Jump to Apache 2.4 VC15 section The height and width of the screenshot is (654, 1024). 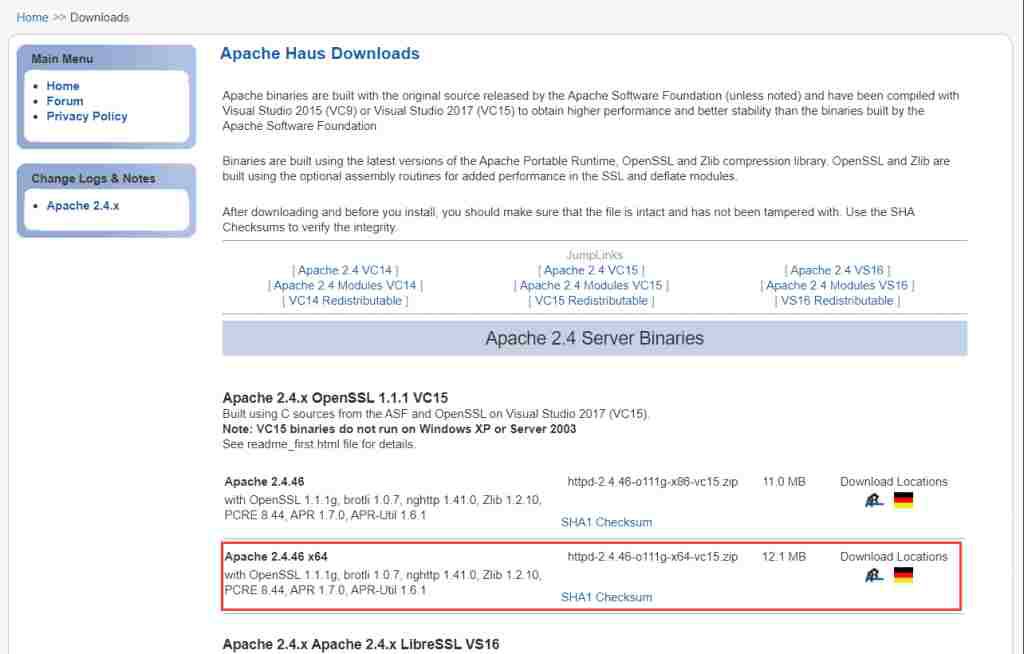click(x=591, y=270)
